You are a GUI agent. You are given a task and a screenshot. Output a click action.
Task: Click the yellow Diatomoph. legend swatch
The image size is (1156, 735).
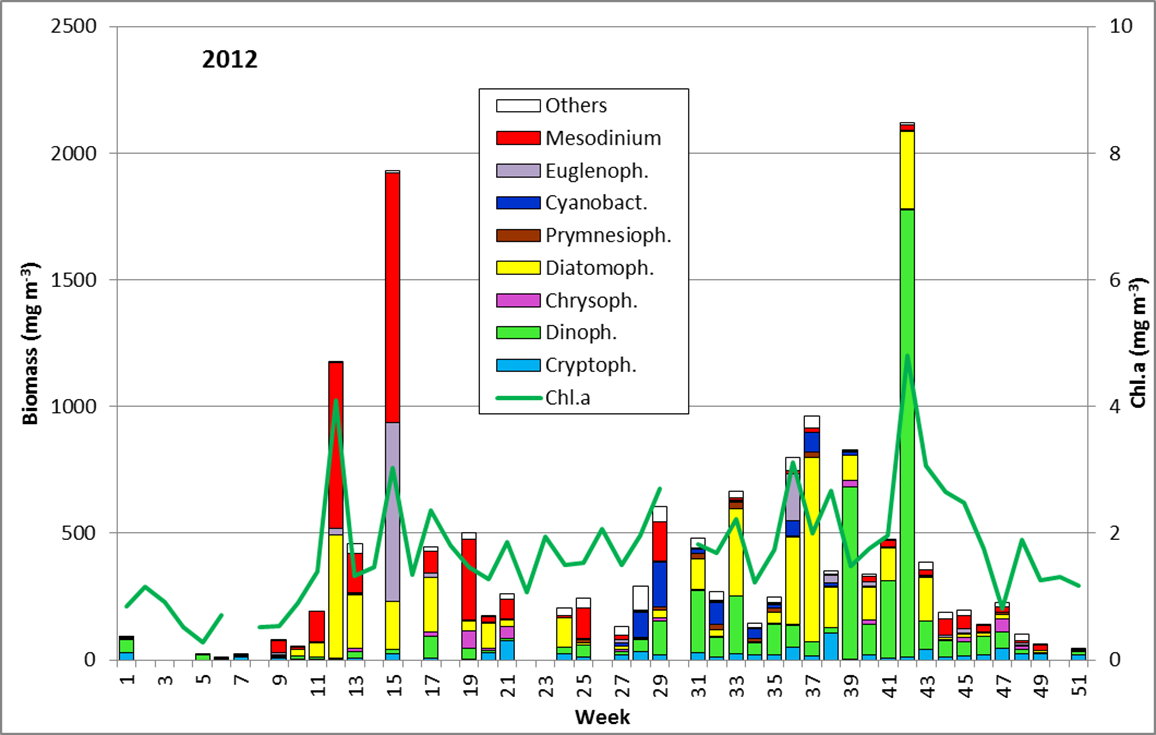[x=518, y=267]
